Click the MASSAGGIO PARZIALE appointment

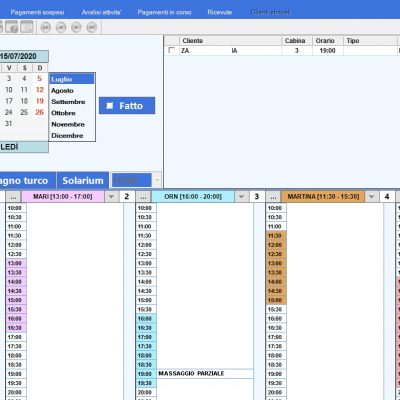[x=205, y=374]
